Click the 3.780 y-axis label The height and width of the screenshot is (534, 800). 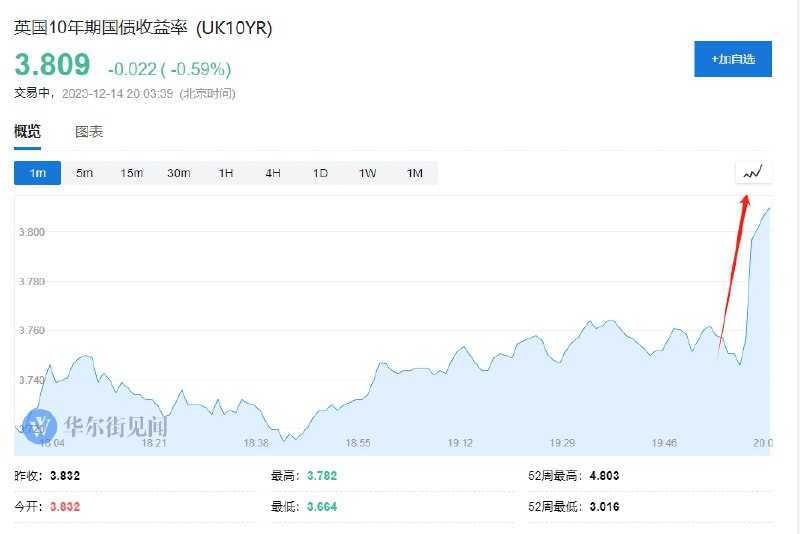tap(32, 282)
